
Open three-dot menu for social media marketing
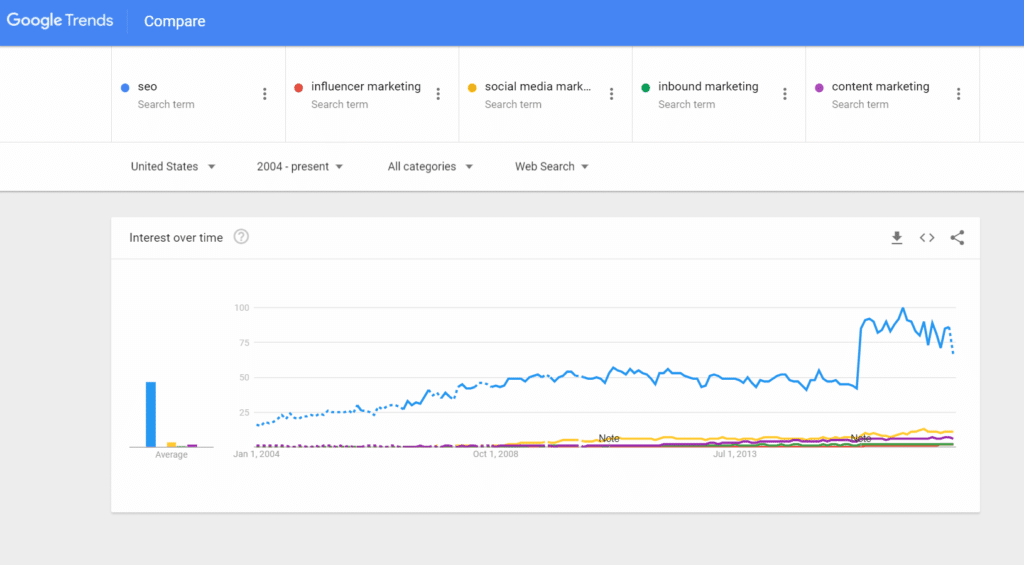coord(611,94)
